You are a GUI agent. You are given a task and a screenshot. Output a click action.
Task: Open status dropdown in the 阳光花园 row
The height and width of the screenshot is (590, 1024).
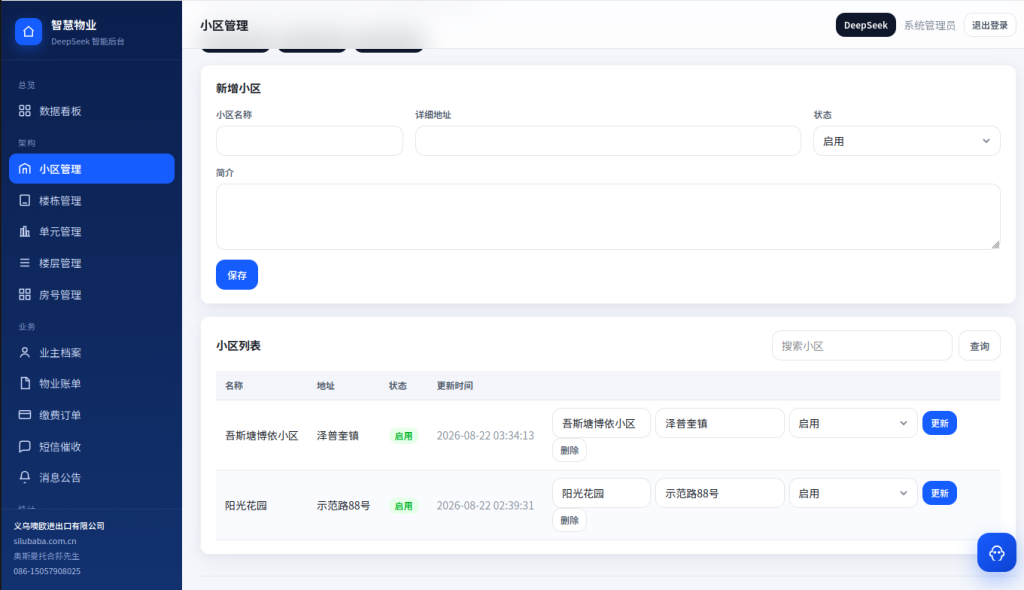pyautogui.click(x=853, y=493)
